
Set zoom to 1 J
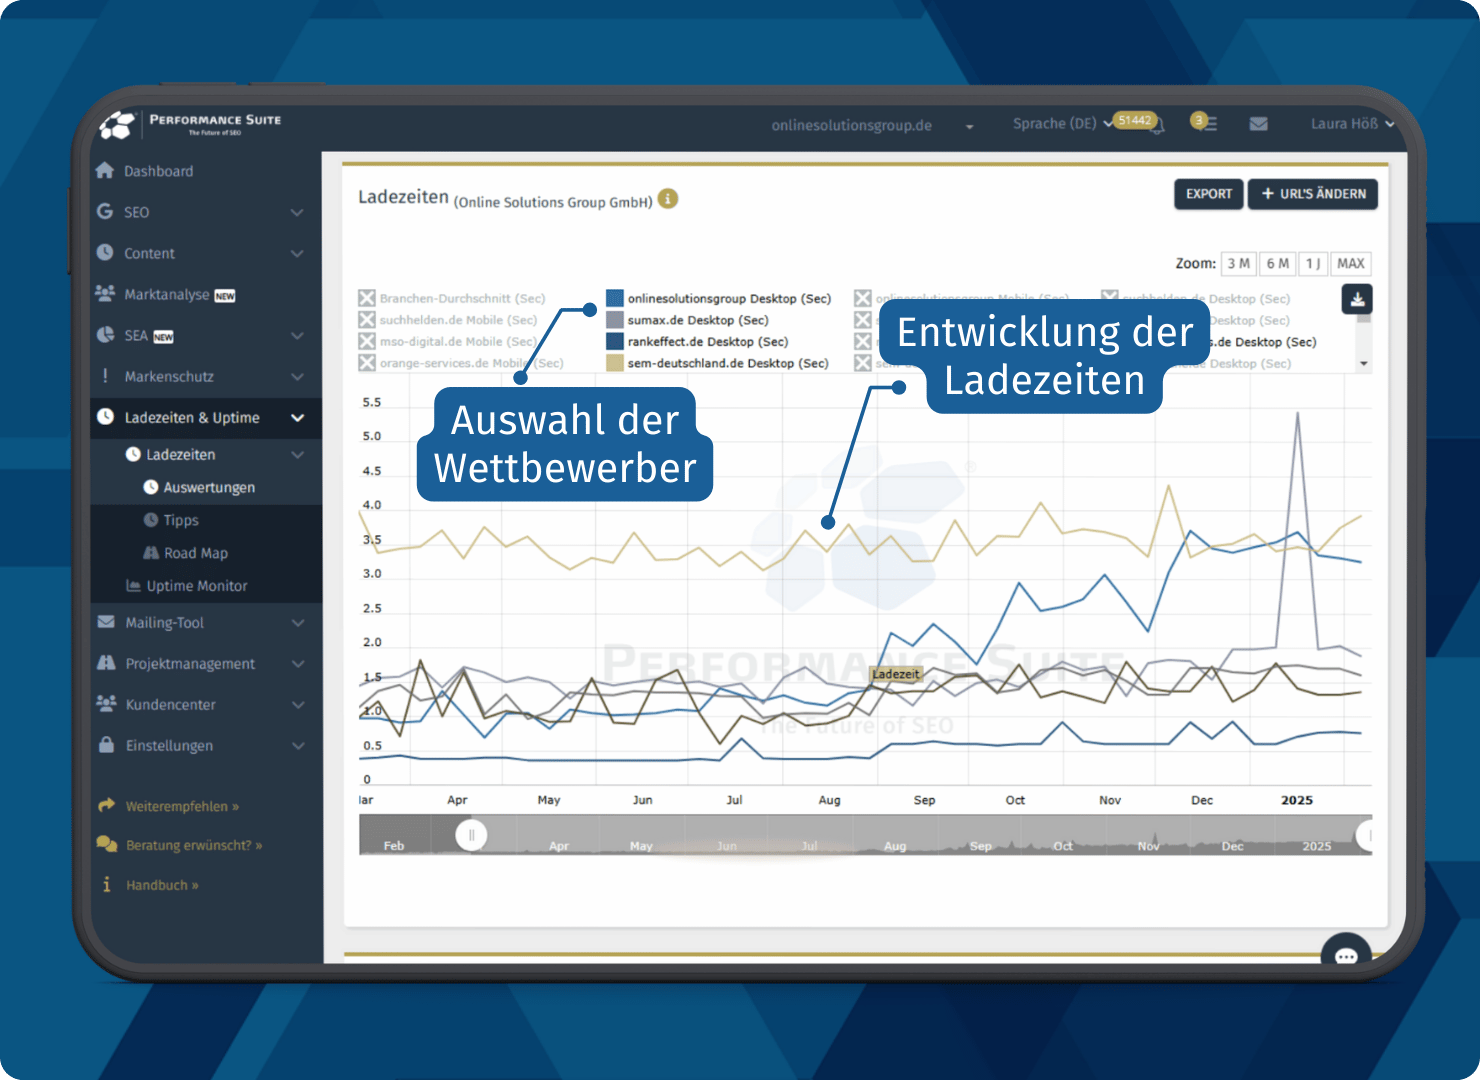1313,263
